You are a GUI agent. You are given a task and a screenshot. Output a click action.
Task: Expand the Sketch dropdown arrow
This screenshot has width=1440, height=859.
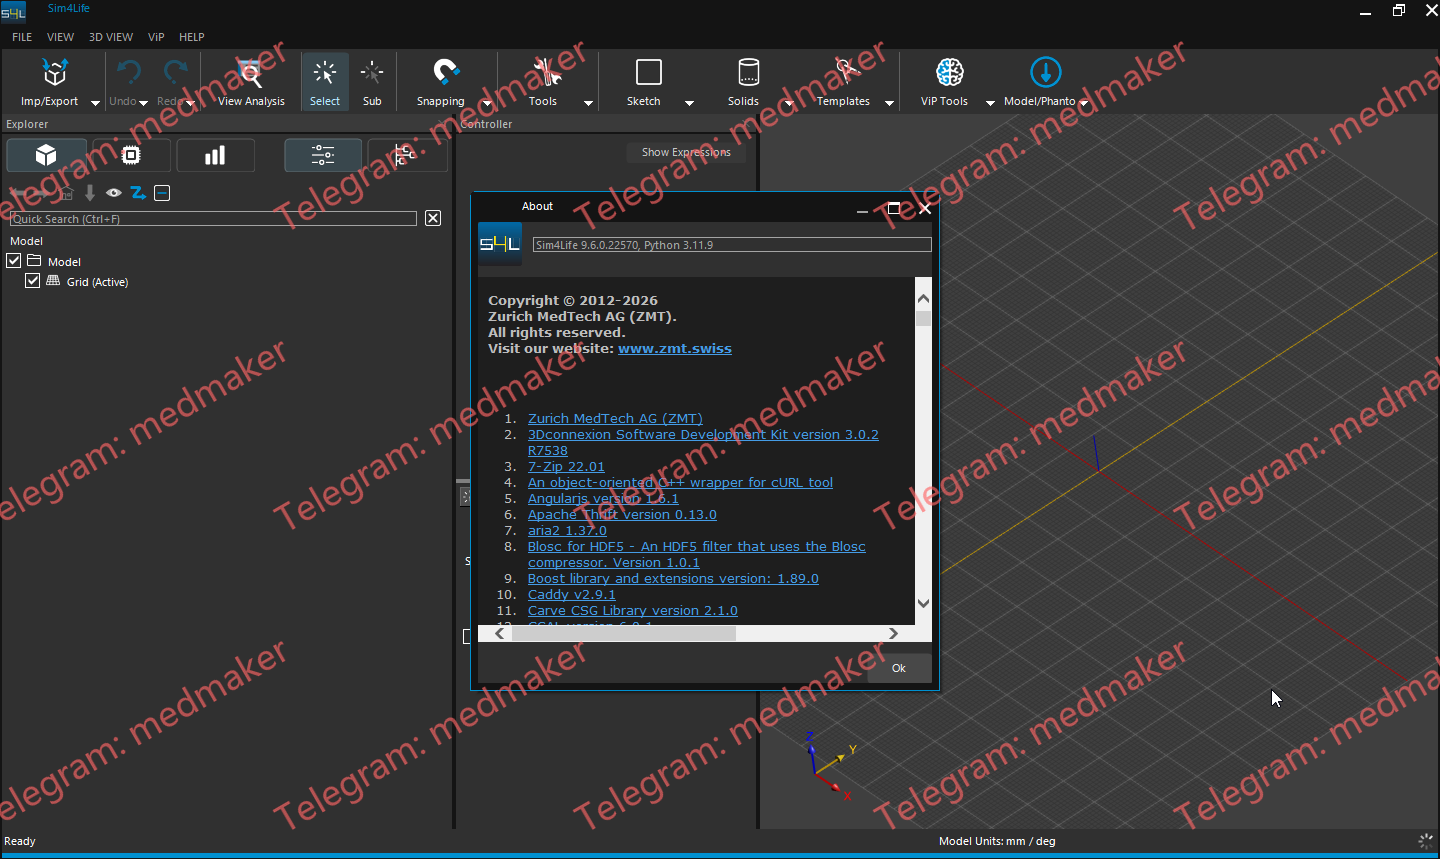coord(689,103)
